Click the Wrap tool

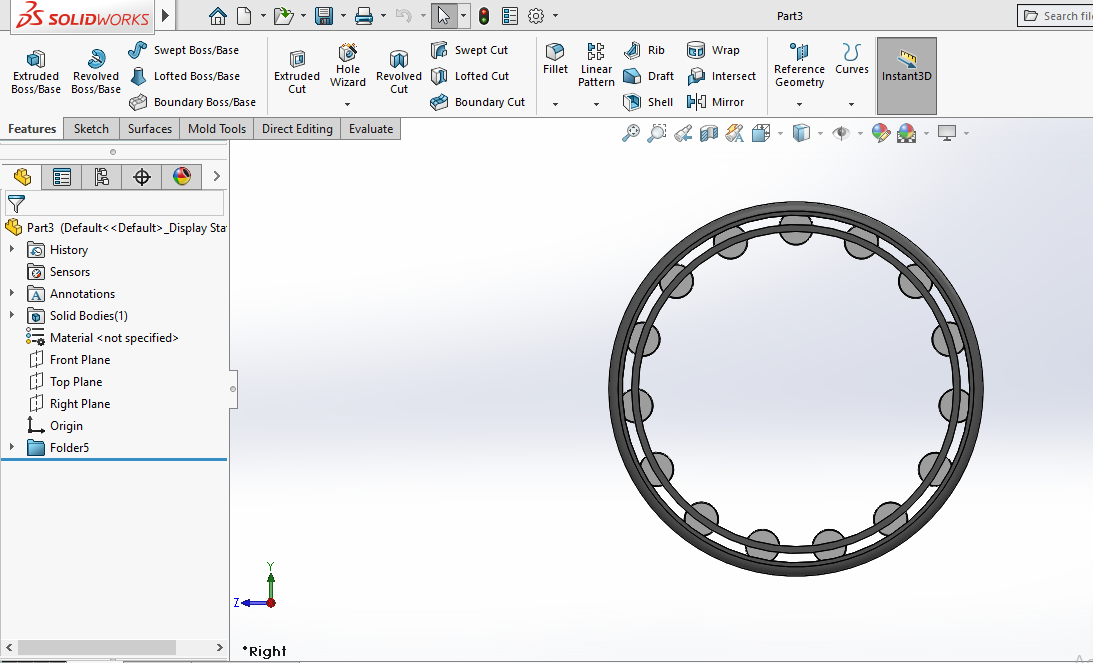[713, 50]
